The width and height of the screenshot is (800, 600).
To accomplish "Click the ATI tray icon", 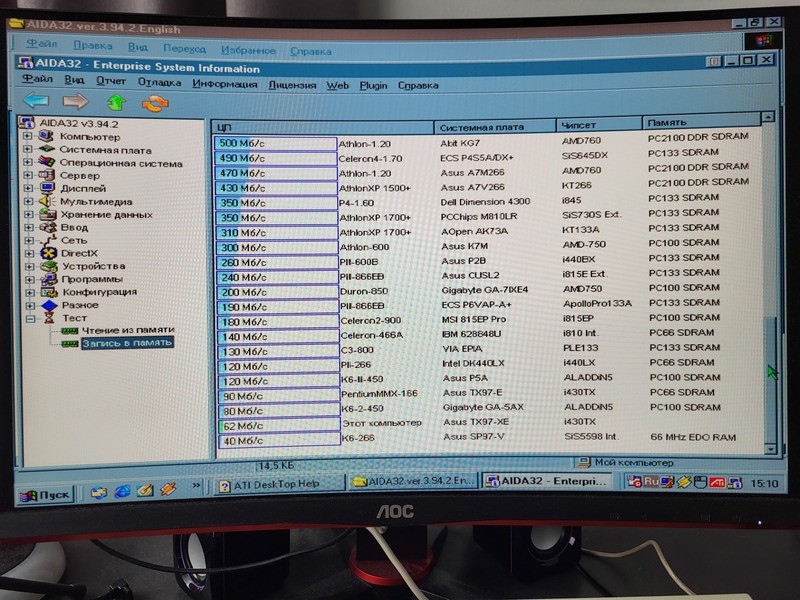I will click(x=717, y=482).
